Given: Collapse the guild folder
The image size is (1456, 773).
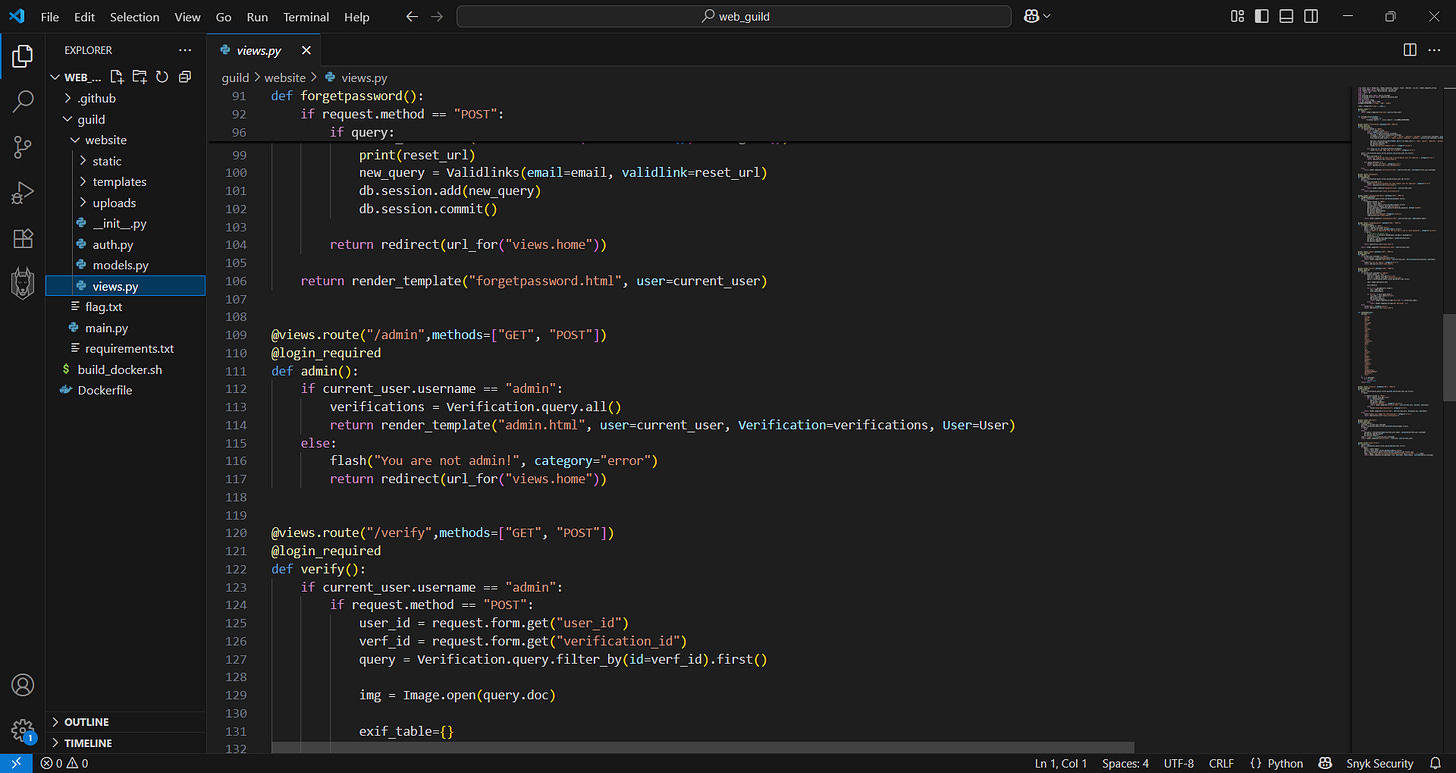Looking at the screenshot, I should pyautogui.click(x=91, y=119).
